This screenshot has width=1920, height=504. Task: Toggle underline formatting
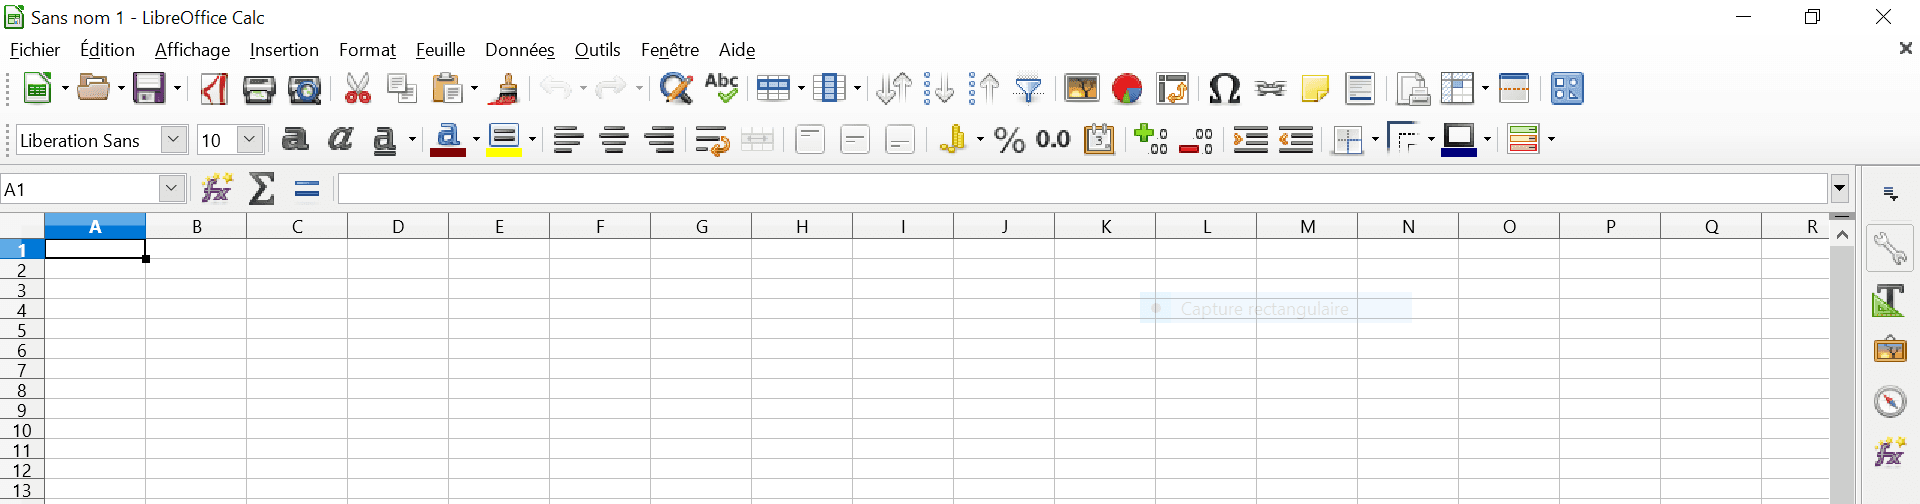point(385,140)
